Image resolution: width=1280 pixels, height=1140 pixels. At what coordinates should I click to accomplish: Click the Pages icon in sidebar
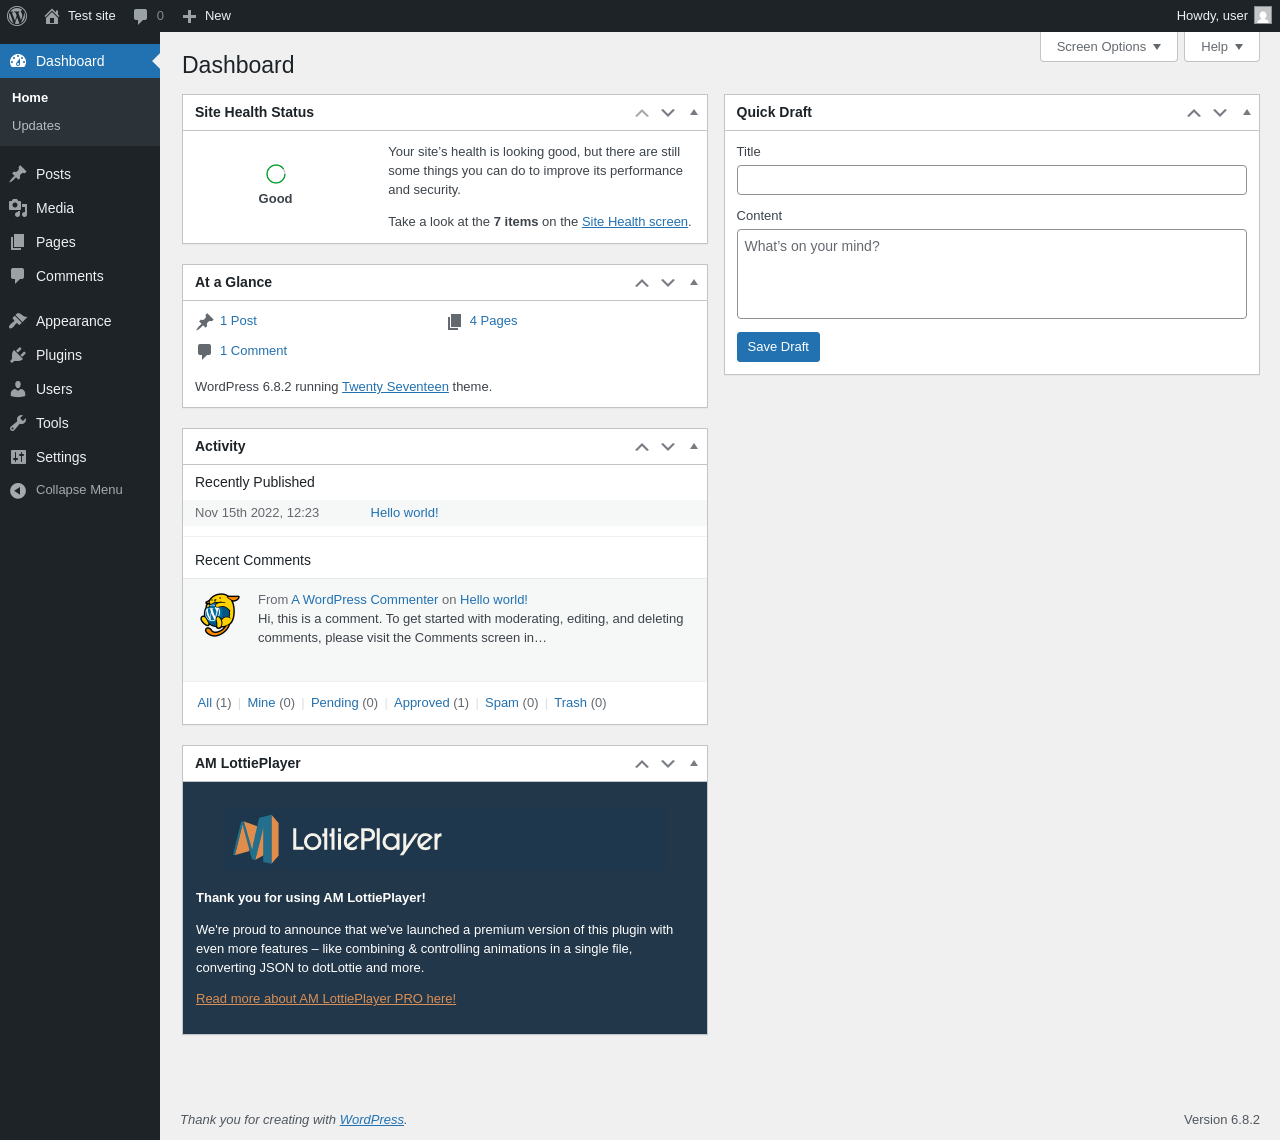pos(18,242)
